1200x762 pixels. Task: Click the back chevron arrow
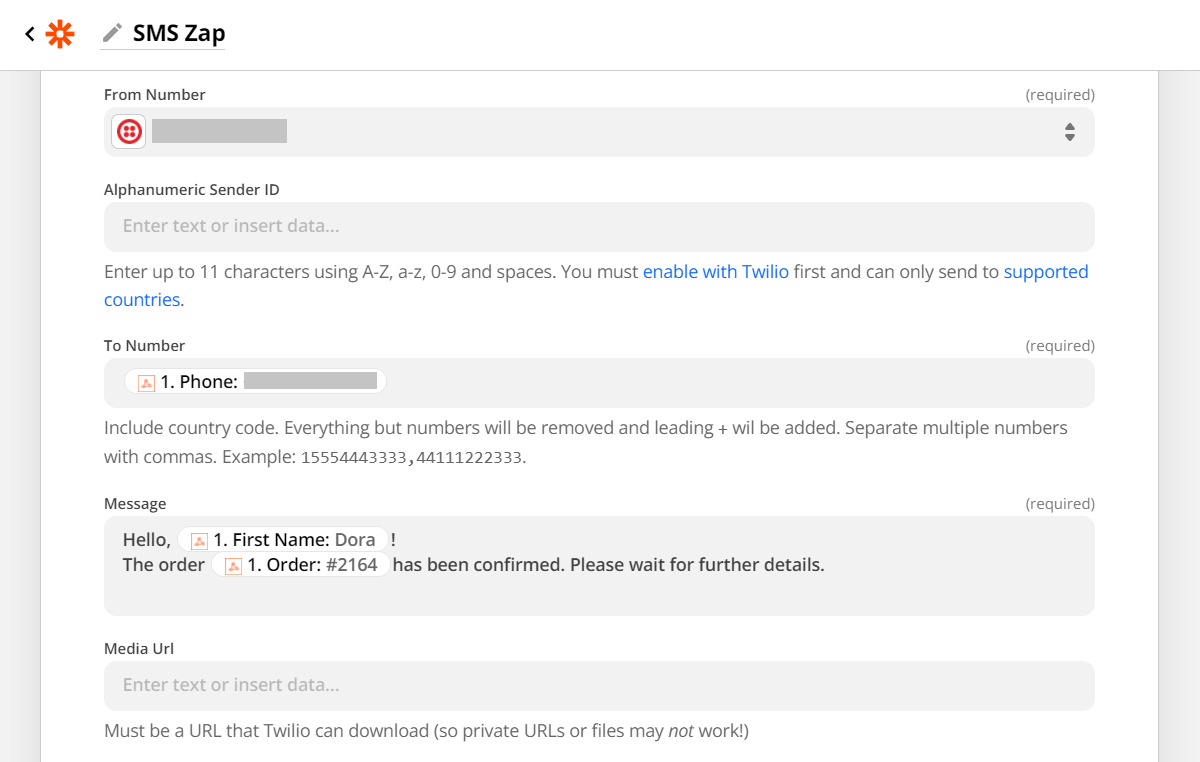point(28,33)
